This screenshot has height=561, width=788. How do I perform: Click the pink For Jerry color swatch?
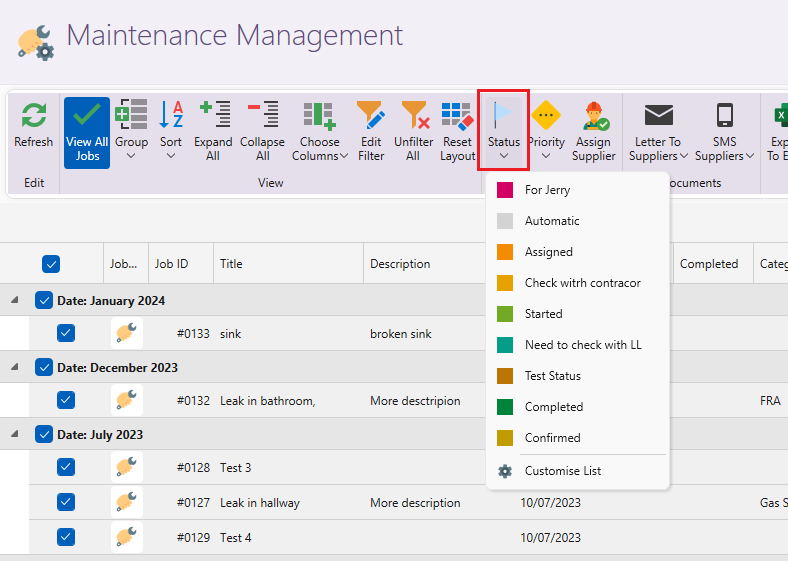click(x=505, y=190)
